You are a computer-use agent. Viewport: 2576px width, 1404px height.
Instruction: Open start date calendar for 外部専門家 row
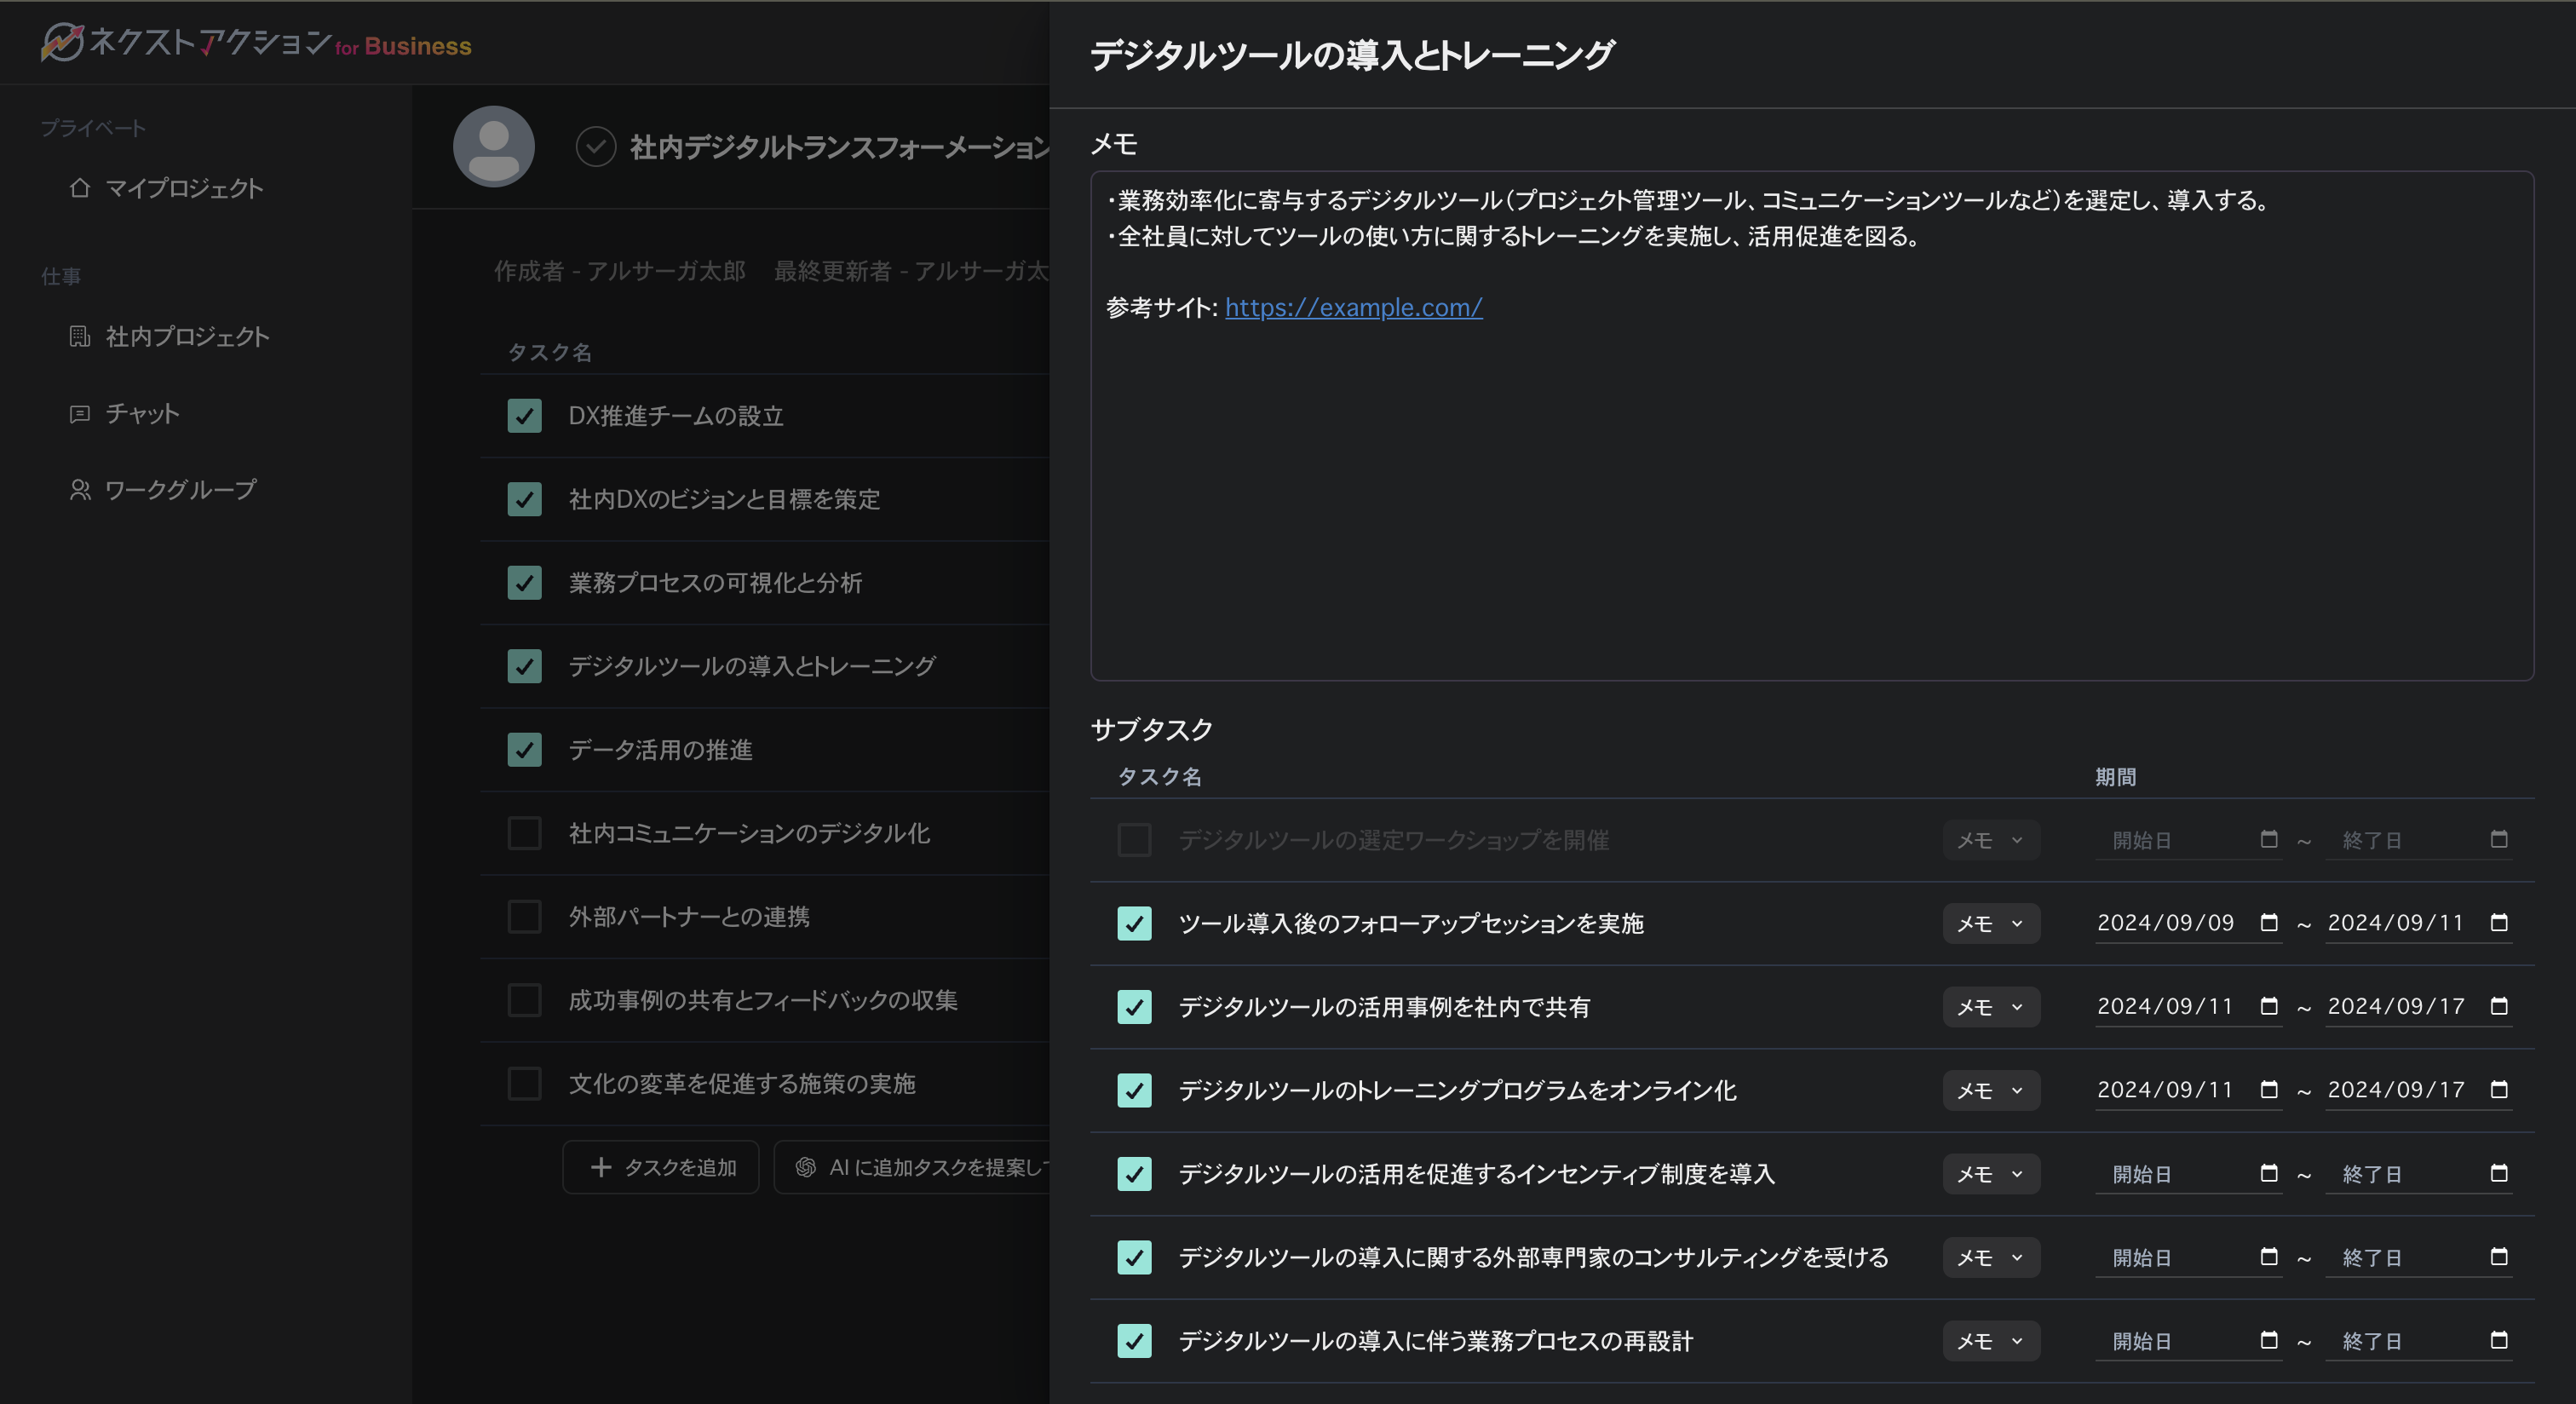click(2269, 1256)
